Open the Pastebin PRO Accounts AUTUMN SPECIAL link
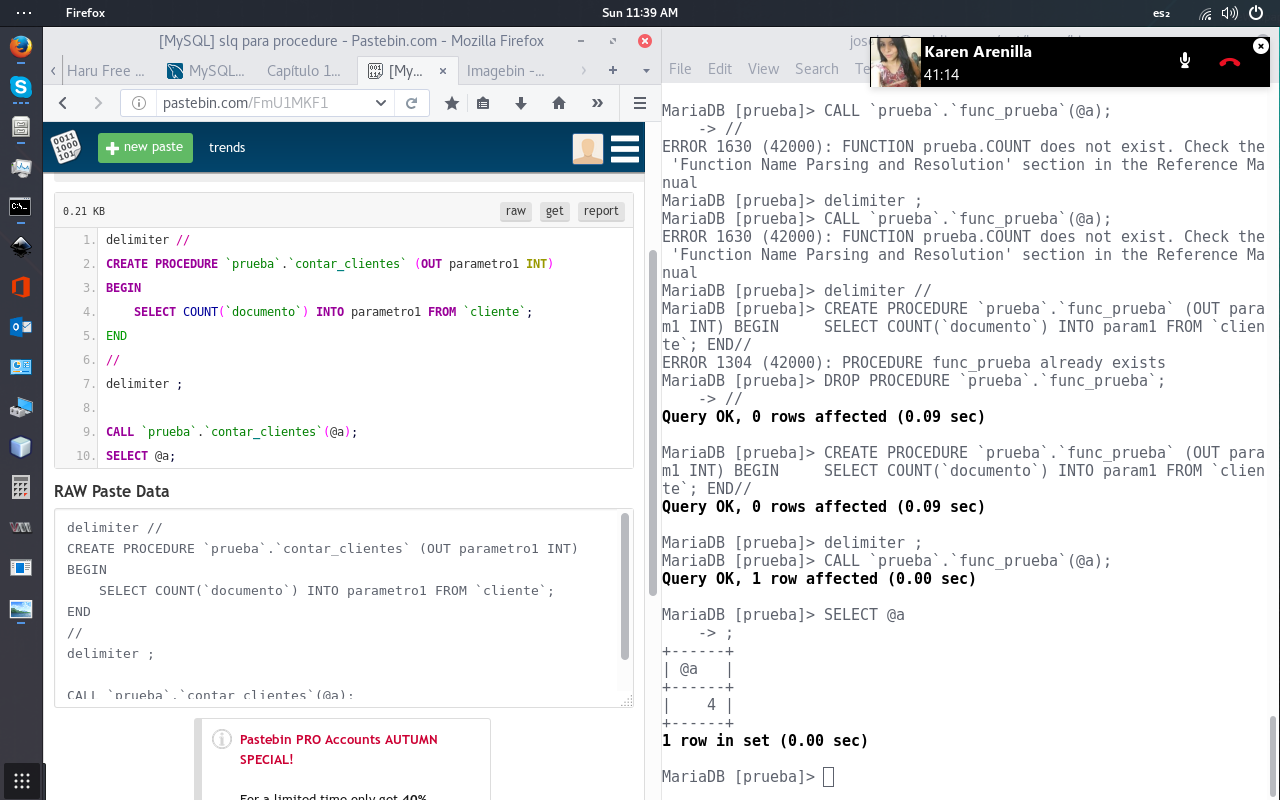The image size is (1280, 800). click(x=339, y=749)
